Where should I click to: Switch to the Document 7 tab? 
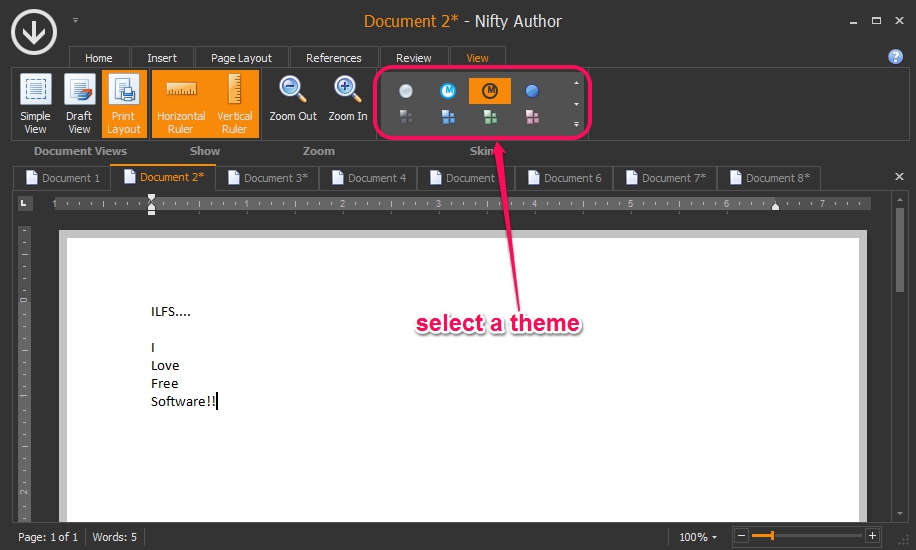[666, 178]
